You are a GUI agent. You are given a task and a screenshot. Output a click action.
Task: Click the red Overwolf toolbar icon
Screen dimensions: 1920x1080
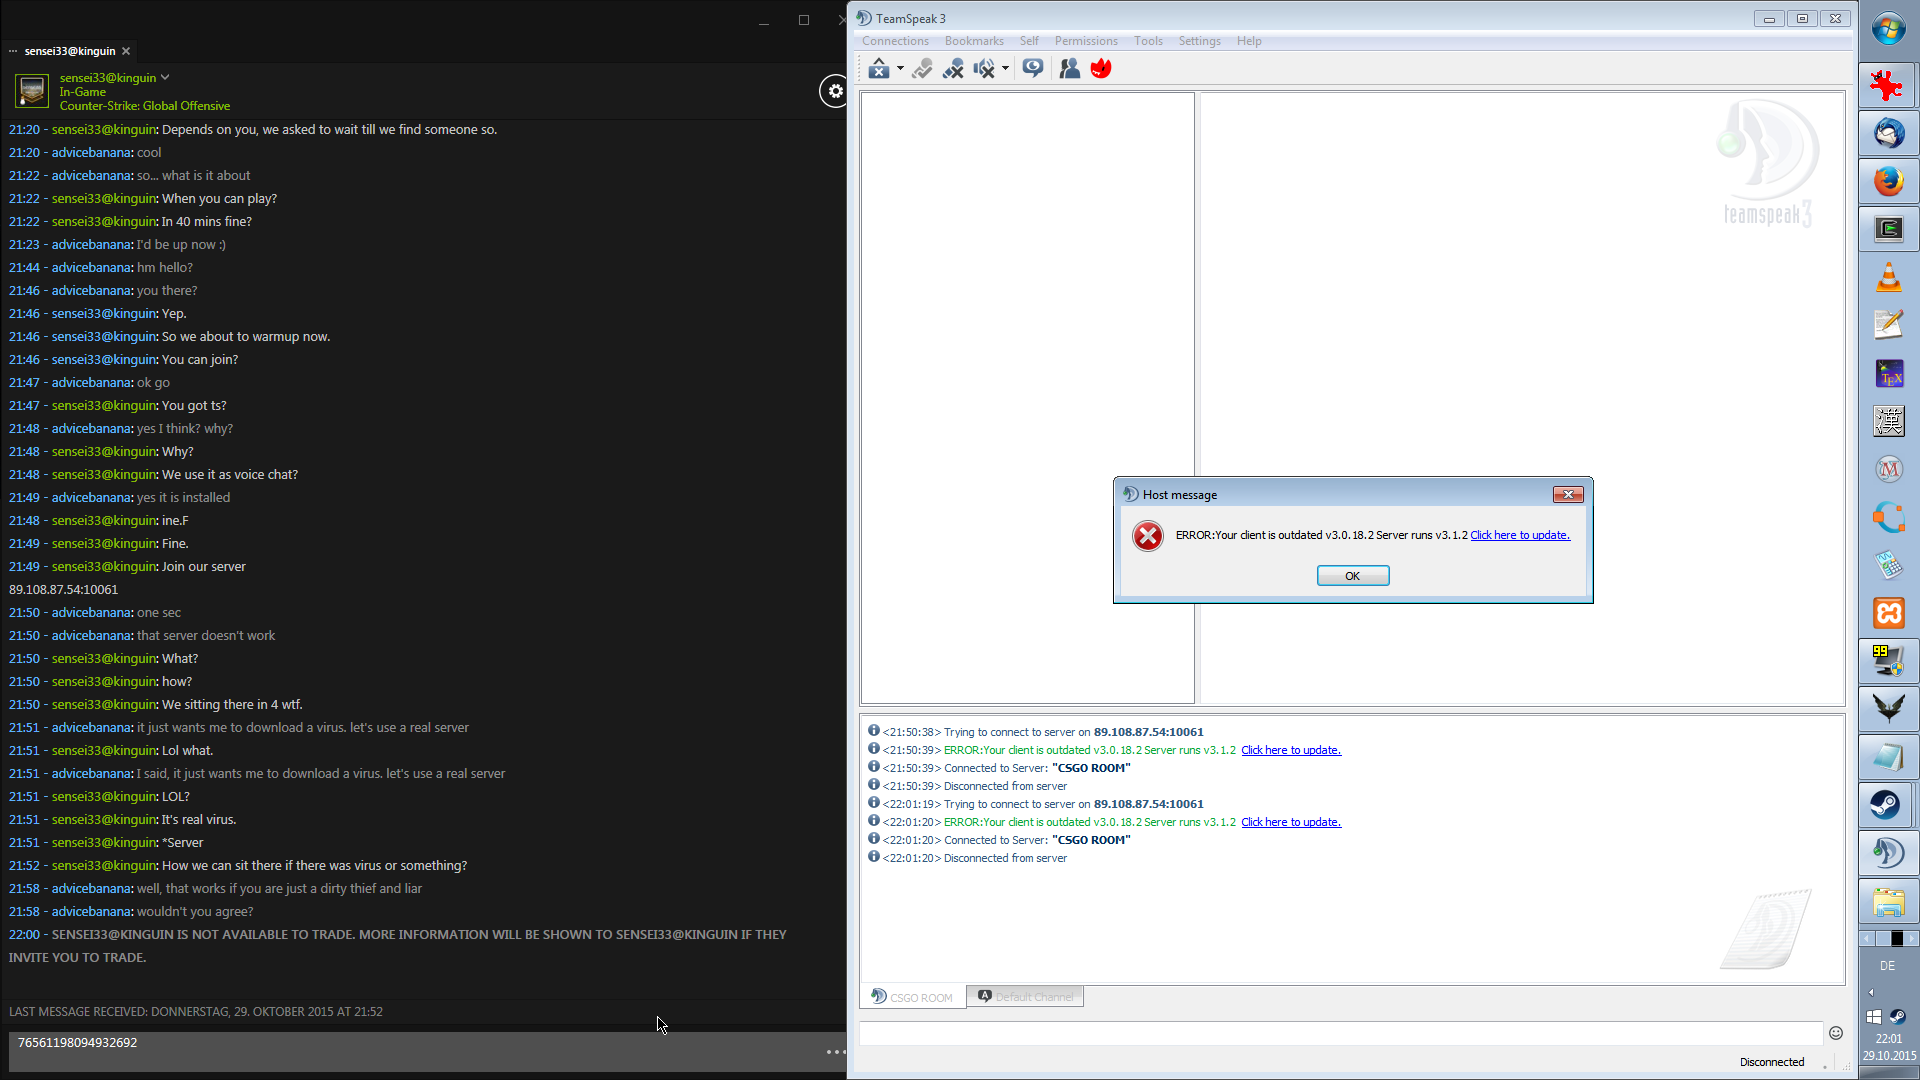1101,68
